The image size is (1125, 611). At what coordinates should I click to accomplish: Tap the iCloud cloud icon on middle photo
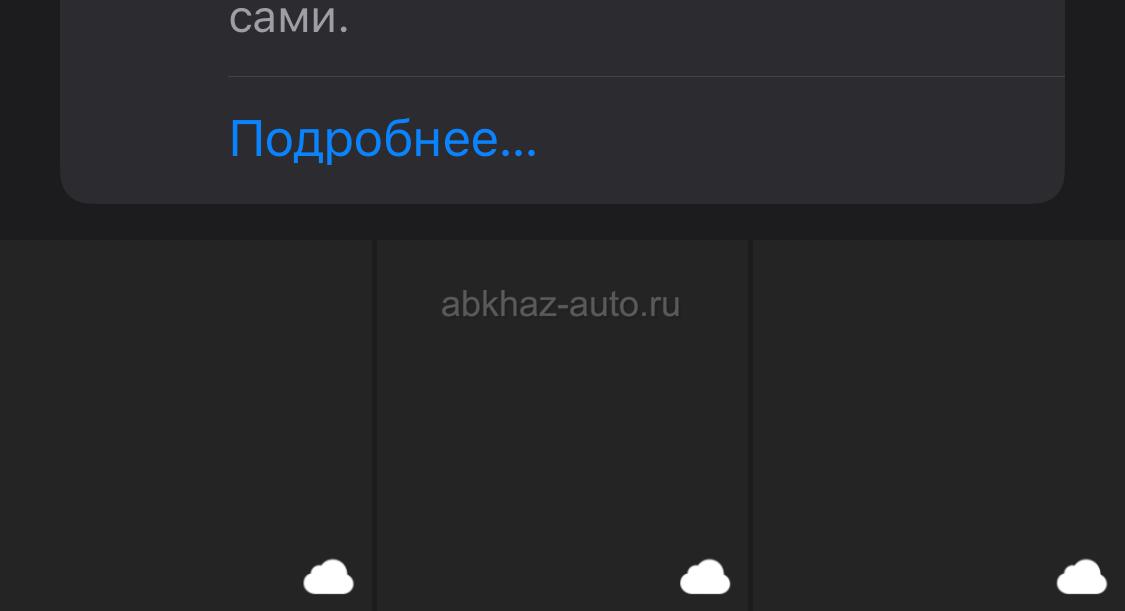tap(705, 577)
